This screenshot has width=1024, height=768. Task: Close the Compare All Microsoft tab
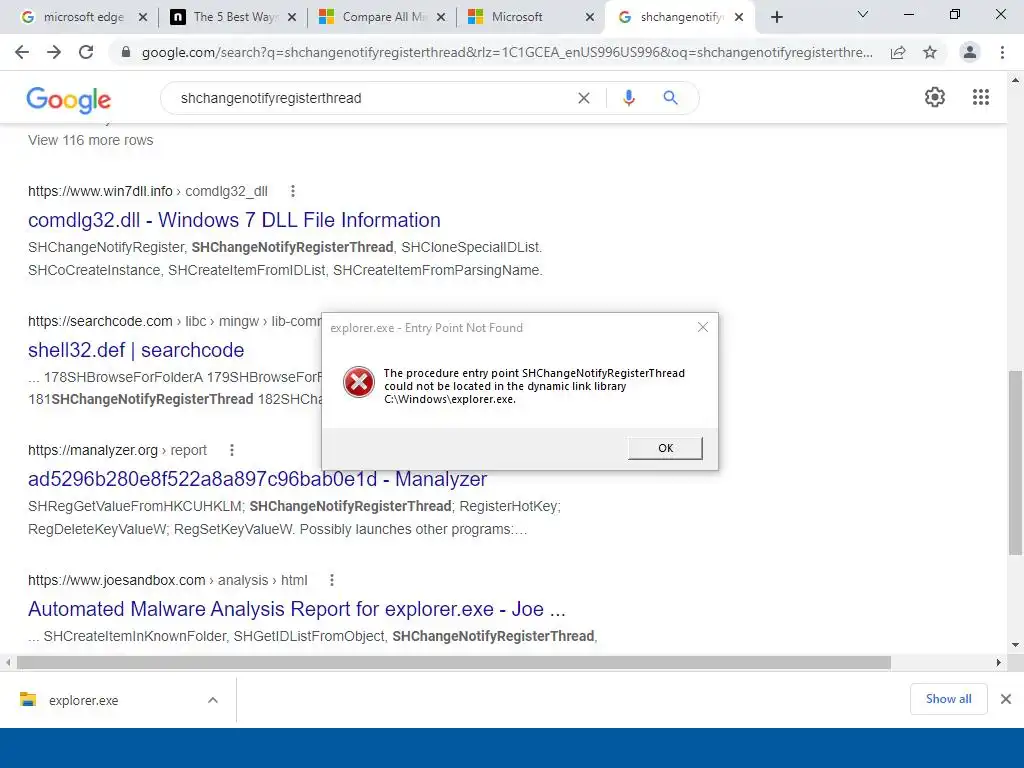(441, 18)
